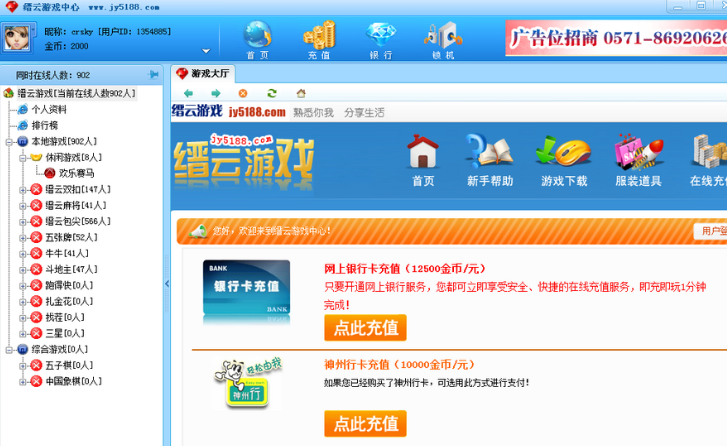Collapse the 综合游戏 tree node
The height and width of the screenshot is (446, 727).
[x=9, y=350]
